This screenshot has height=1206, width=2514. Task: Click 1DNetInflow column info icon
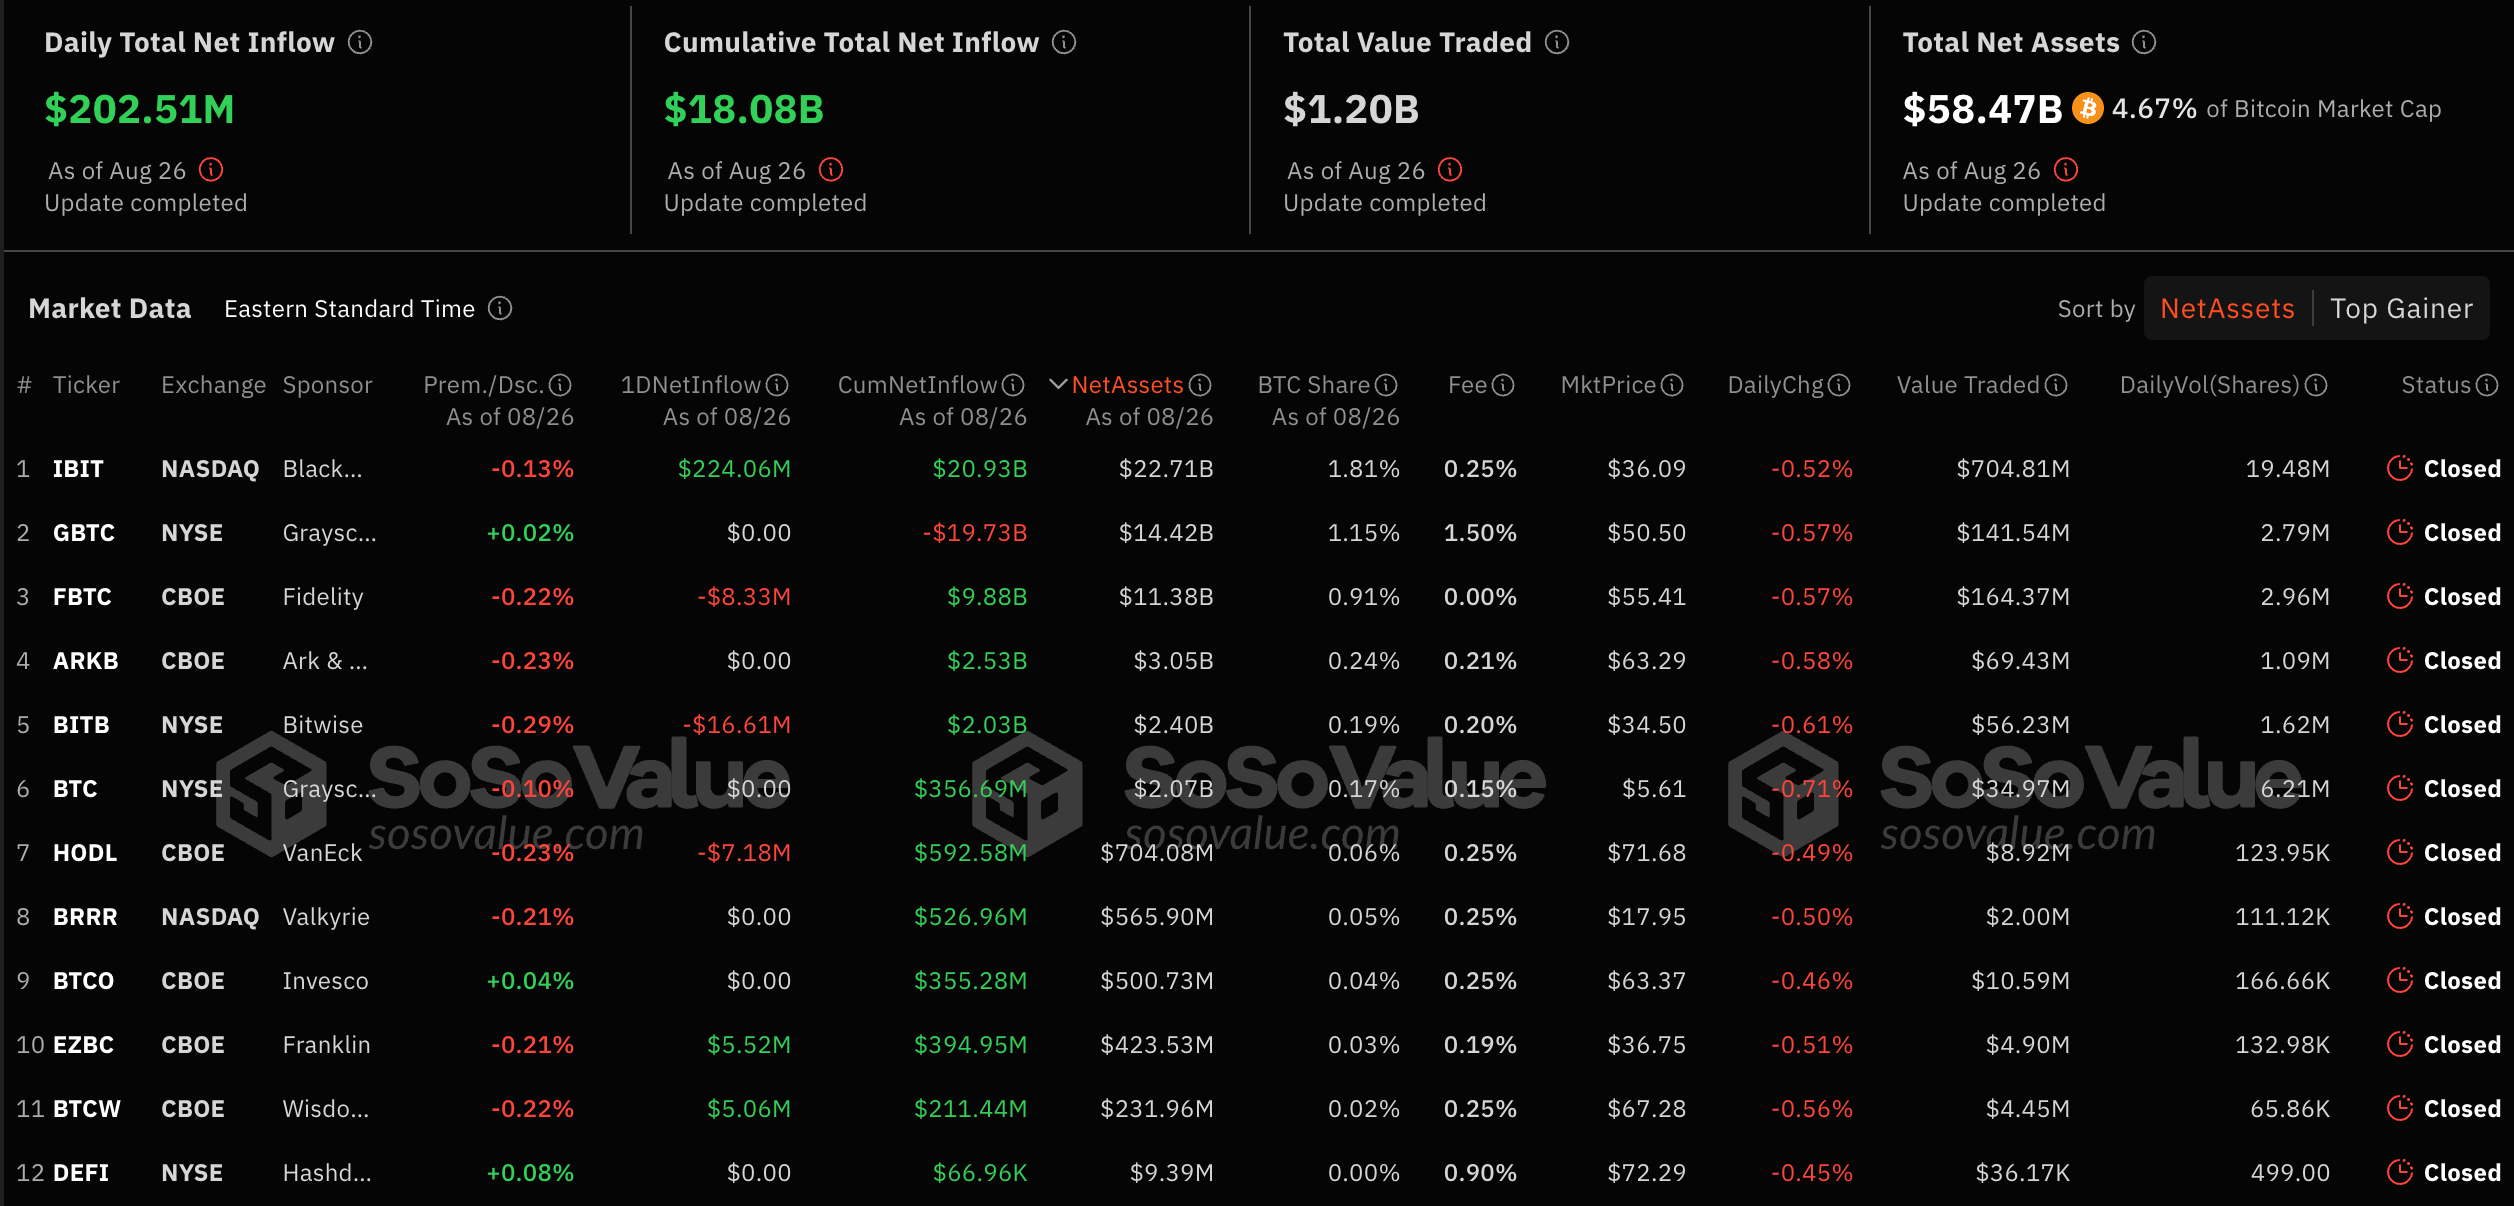tap(778, 385)
